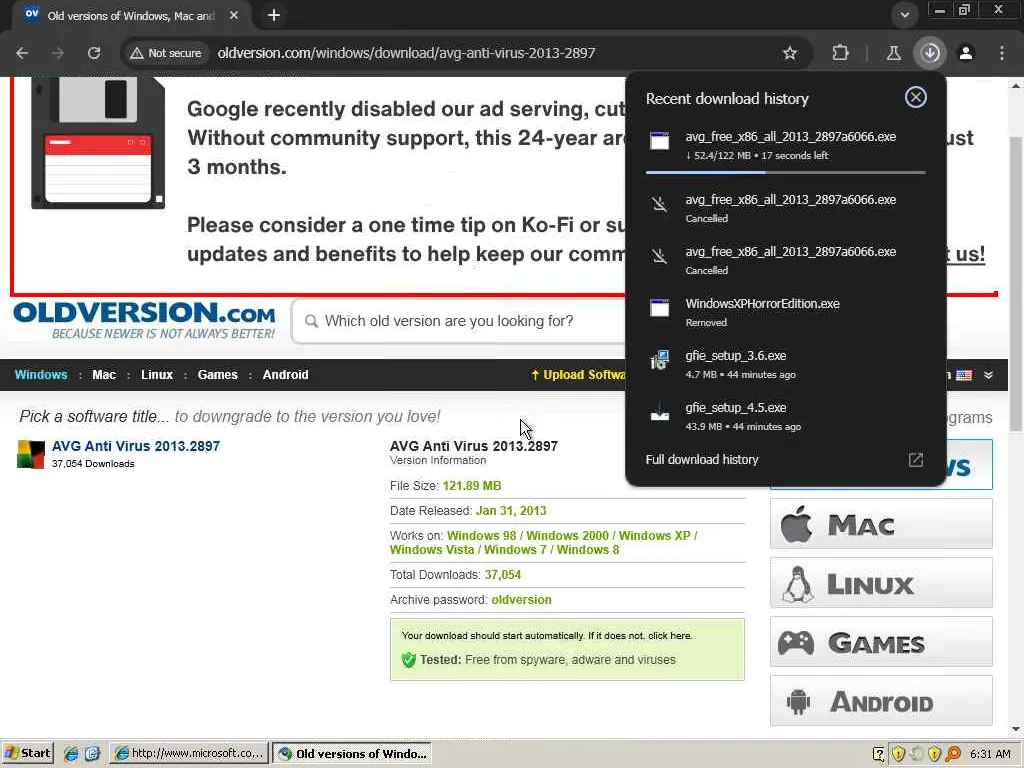Select the Mac nav menu item
The image size is (1024, 768).
tap(104, 375)
